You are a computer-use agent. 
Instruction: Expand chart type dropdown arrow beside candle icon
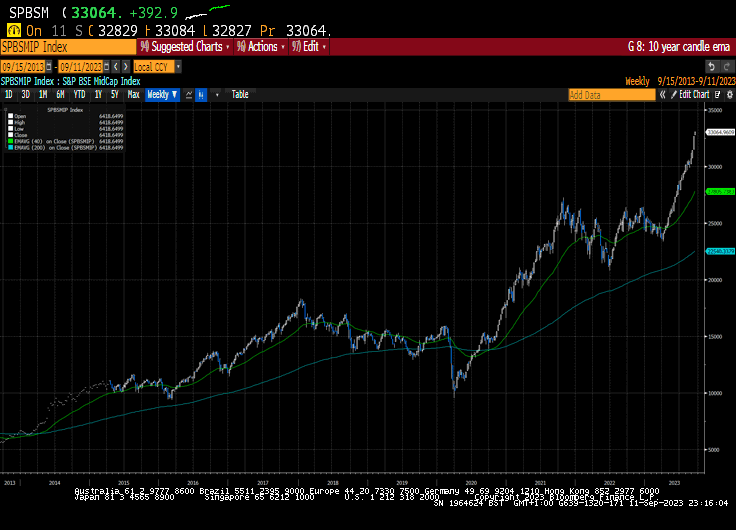pos(217,95)
